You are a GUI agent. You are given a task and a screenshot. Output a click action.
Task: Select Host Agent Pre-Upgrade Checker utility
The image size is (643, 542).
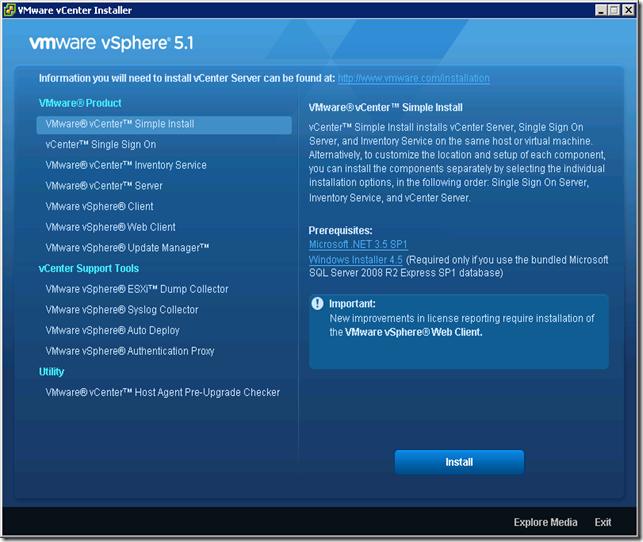162,392
